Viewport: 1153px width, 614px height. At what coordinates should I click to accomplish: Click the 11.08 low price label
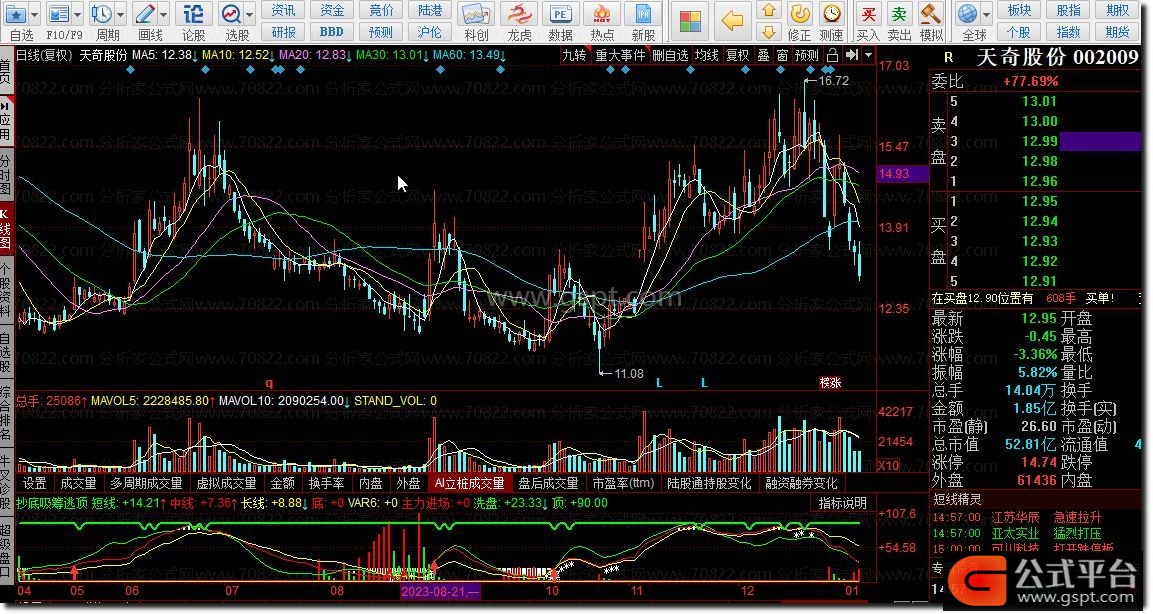point(628,374)
